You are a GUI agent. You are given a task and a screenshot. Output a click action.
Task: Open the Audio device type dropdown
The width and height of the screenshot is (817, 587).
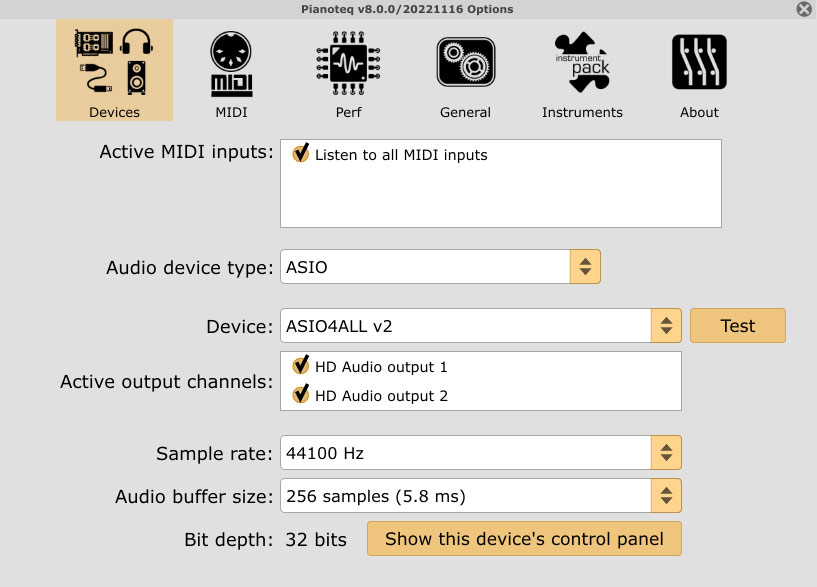click(440, 267)
